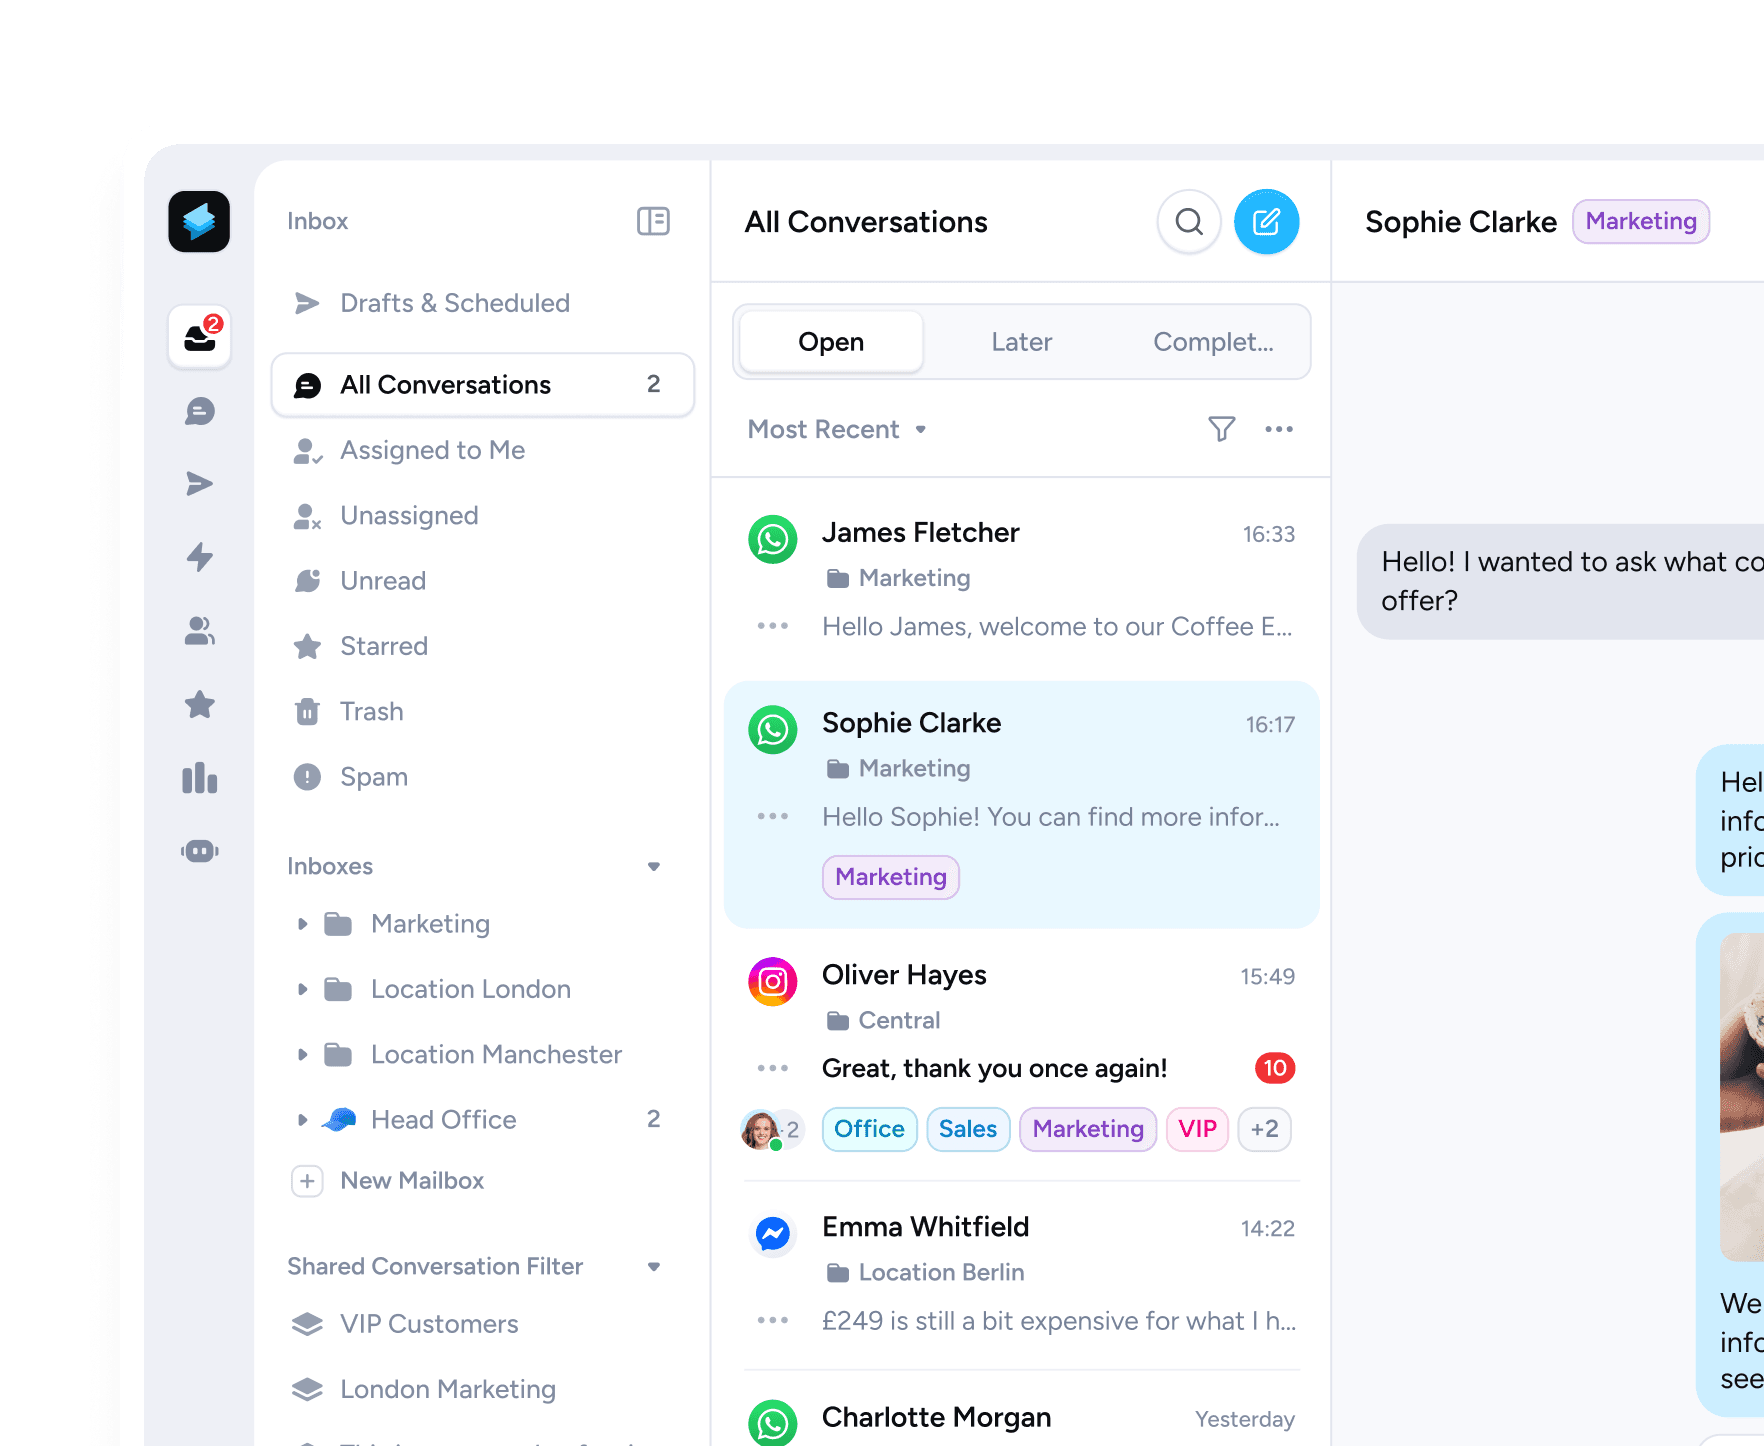This screenshot has height=1446, width=1764.
Task: Toggle the sidebar collapse panel icon
Action: coord(653,221)
